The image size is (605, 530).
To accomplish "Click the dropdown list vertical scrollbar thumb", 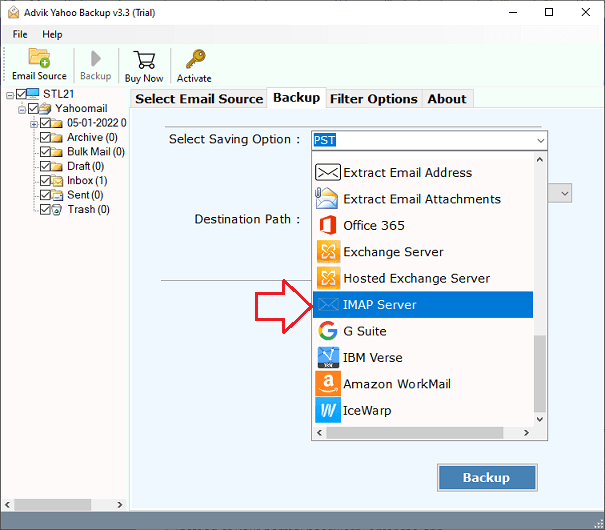I will coord(540,374).
